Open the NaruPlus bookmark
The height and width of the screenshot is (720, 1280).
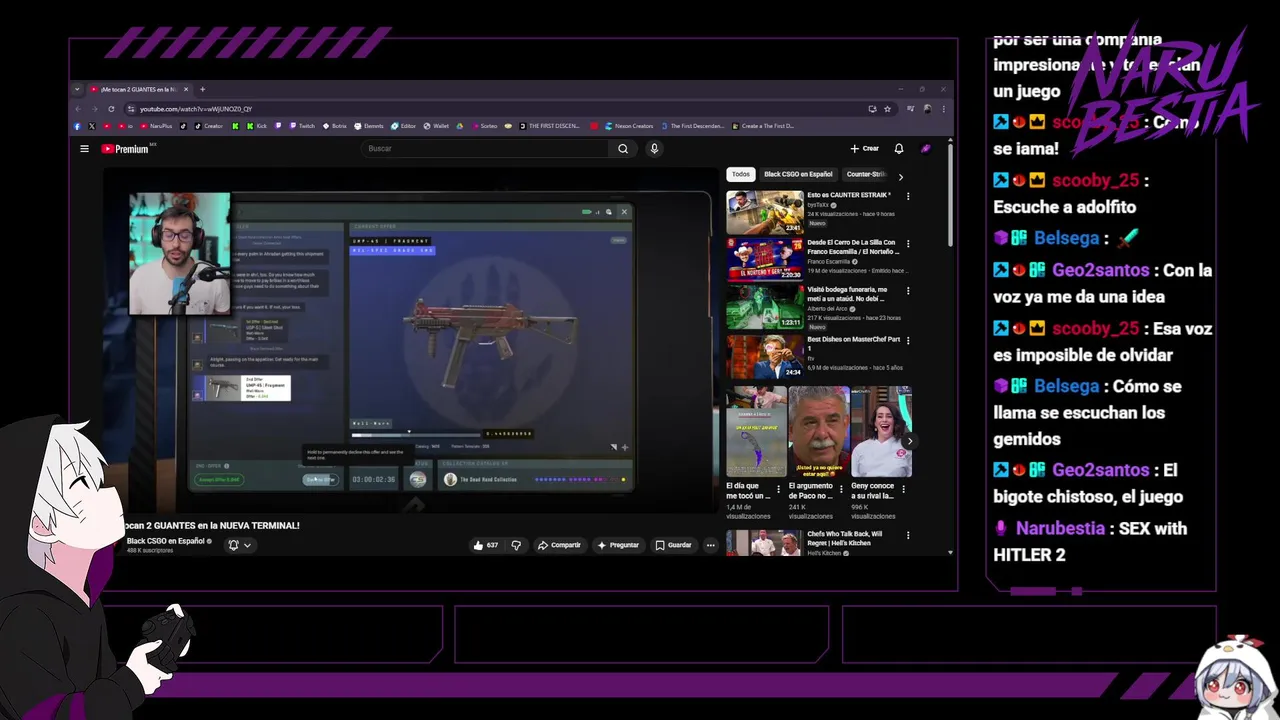pos(156,126)
